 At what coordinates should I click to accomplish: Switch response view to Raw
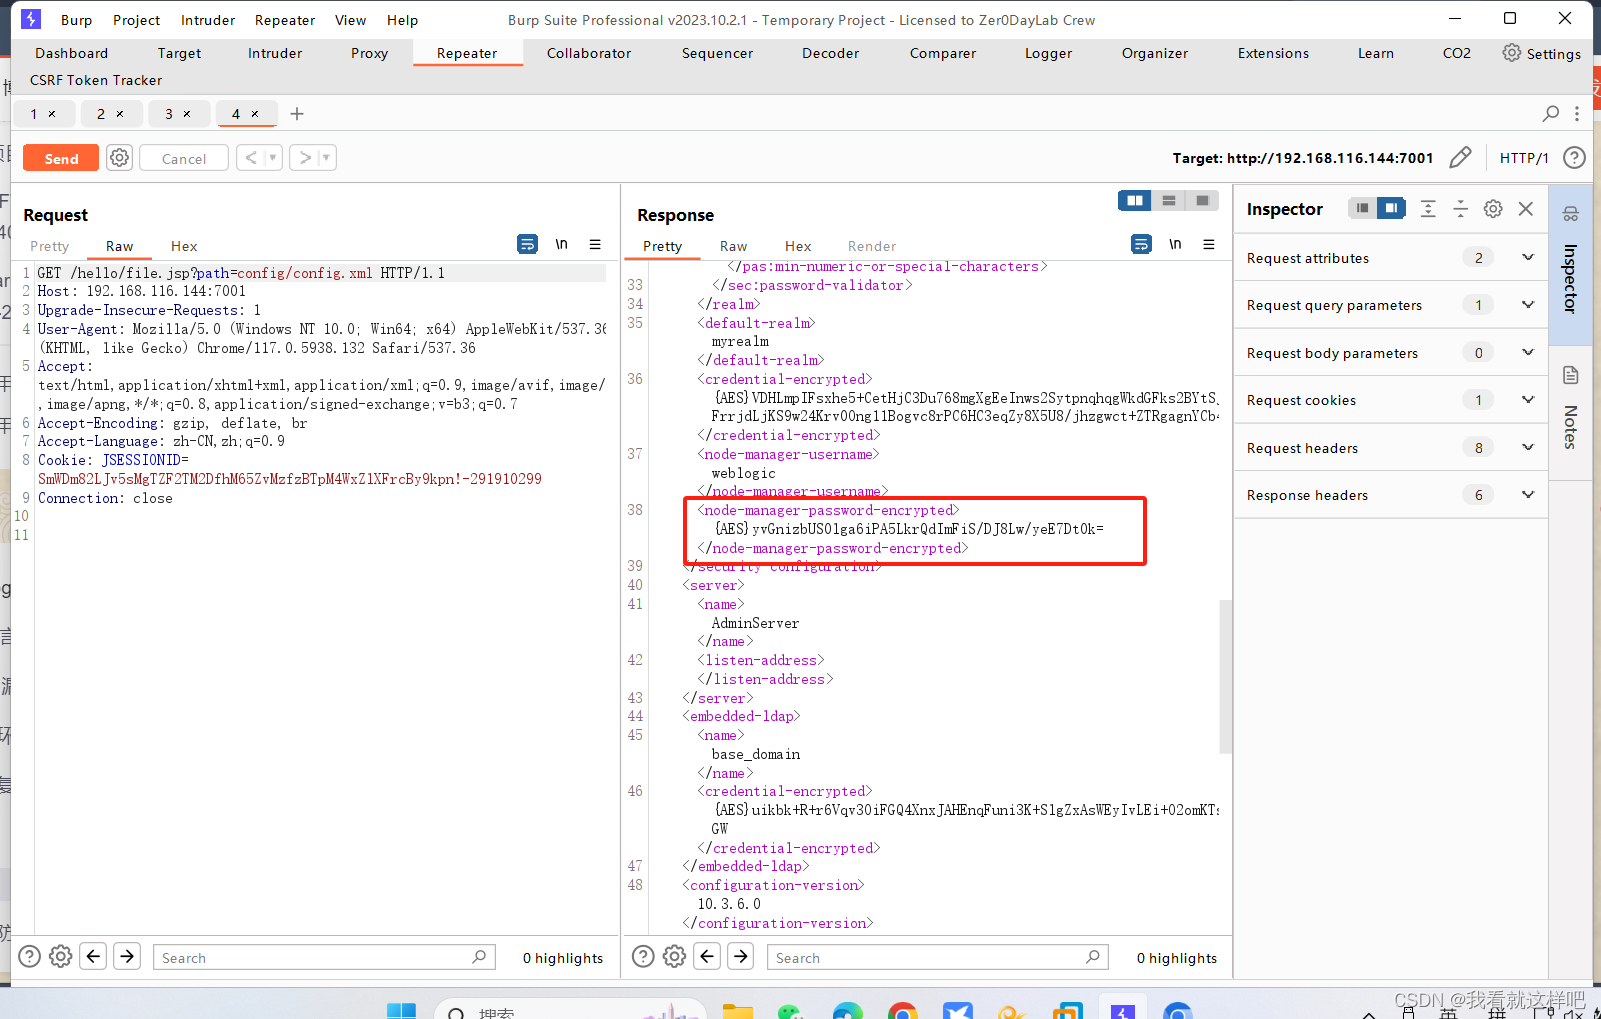pyautogui.click(x=733, y=246)
